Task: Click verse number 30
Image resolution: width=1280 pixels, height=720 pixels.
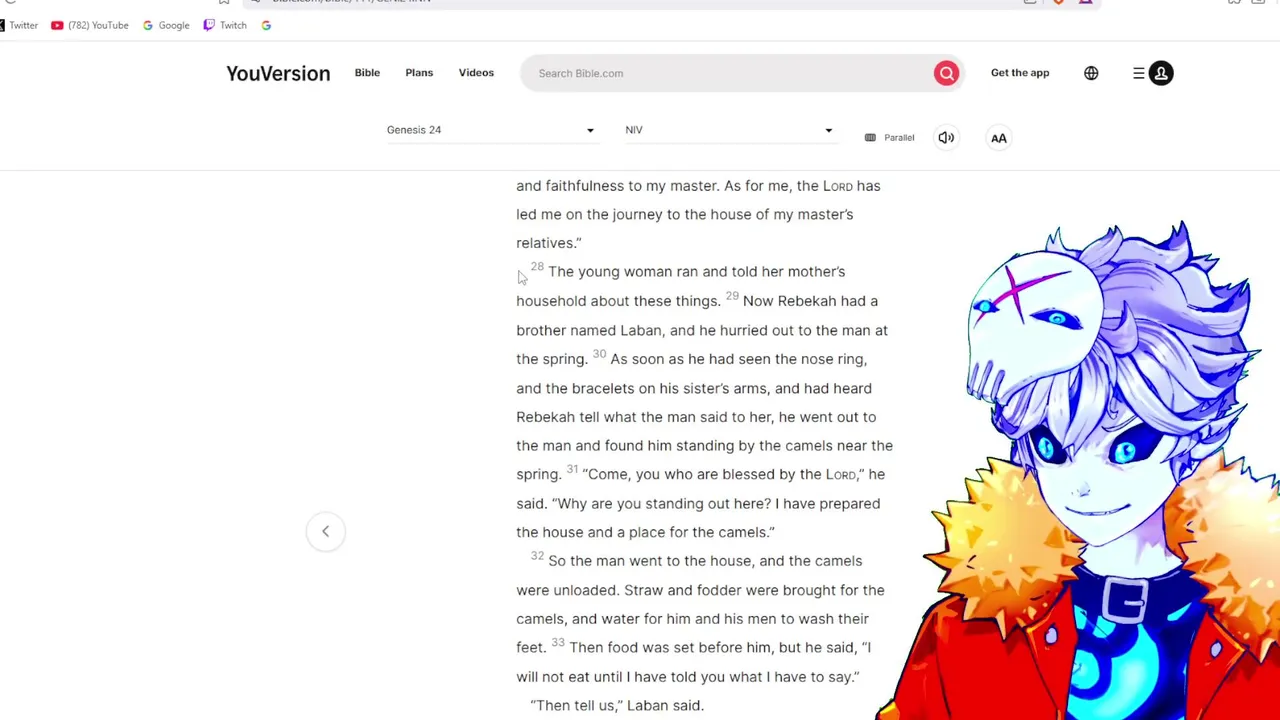Action: (x=599, y=354)
